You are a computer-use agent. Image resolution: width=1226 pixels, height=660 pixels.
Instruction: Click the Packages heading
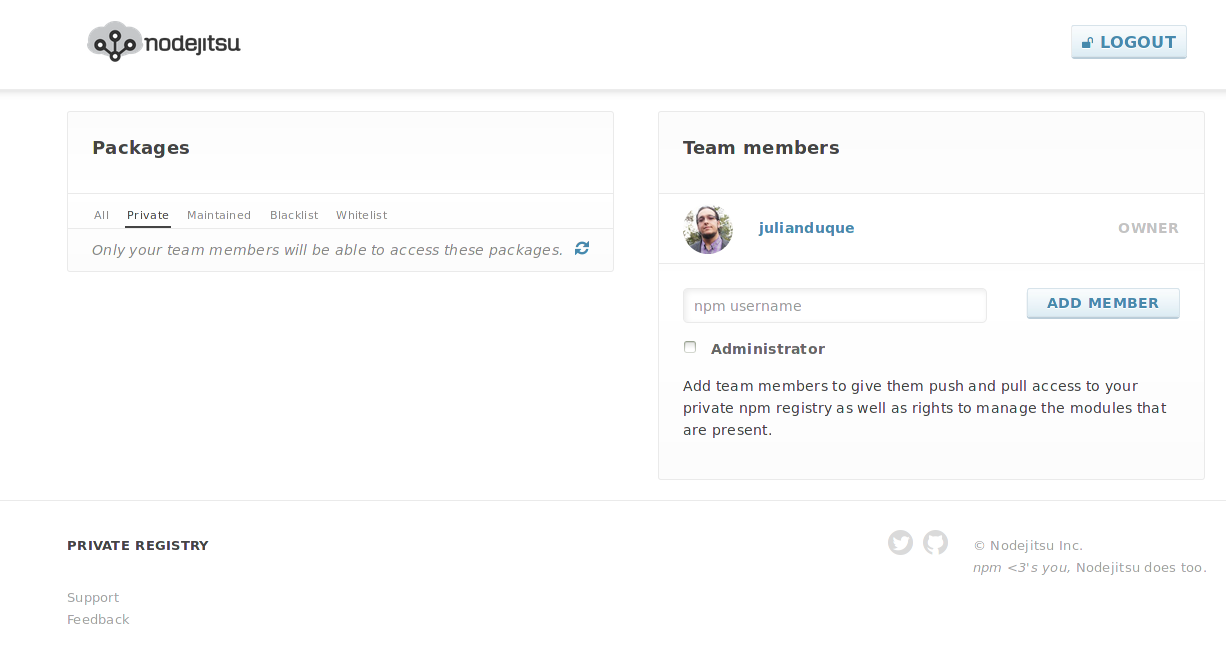tap(141, 148)
